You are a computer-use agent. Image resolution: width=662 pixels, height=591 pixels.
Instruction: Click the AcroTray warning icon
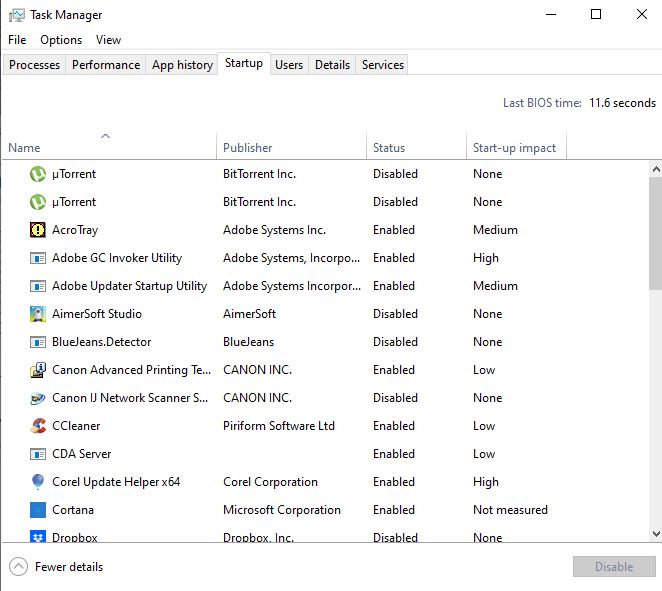[x=38, y=230]
